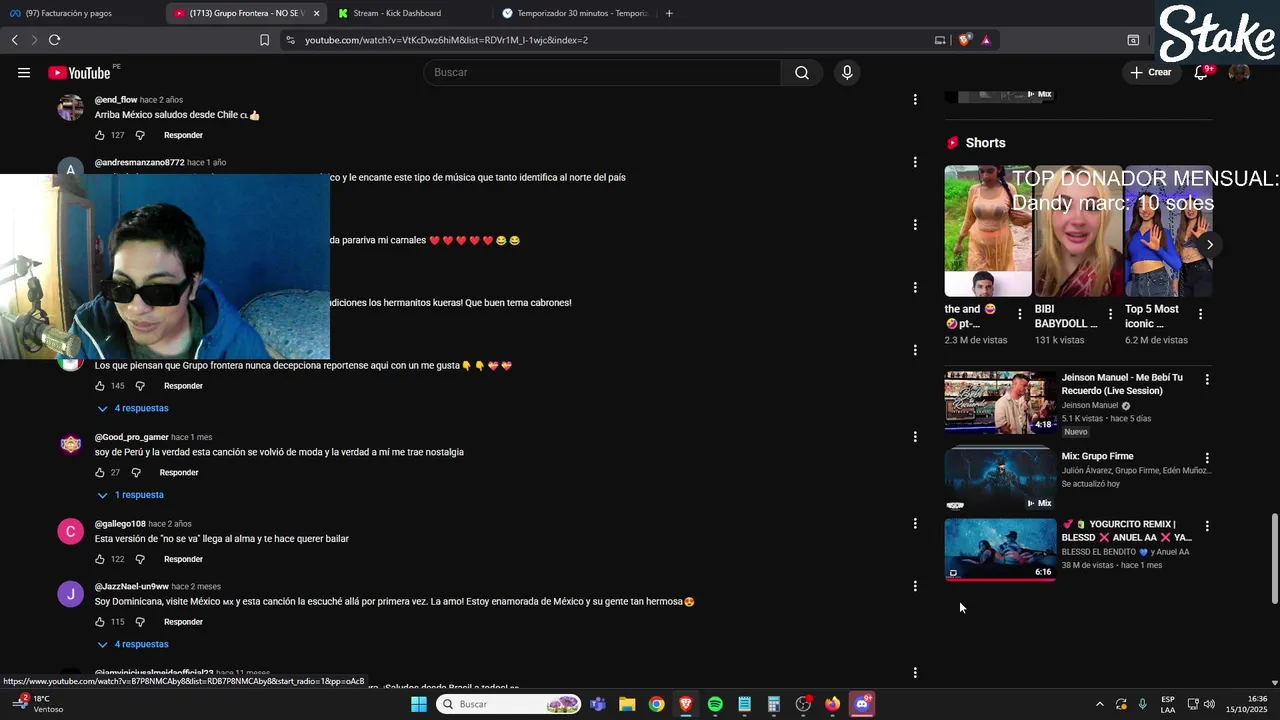Viewport: 1280px width, 720px height.
Task: Like @gallego108's comment
Action: tap(100, 559)
